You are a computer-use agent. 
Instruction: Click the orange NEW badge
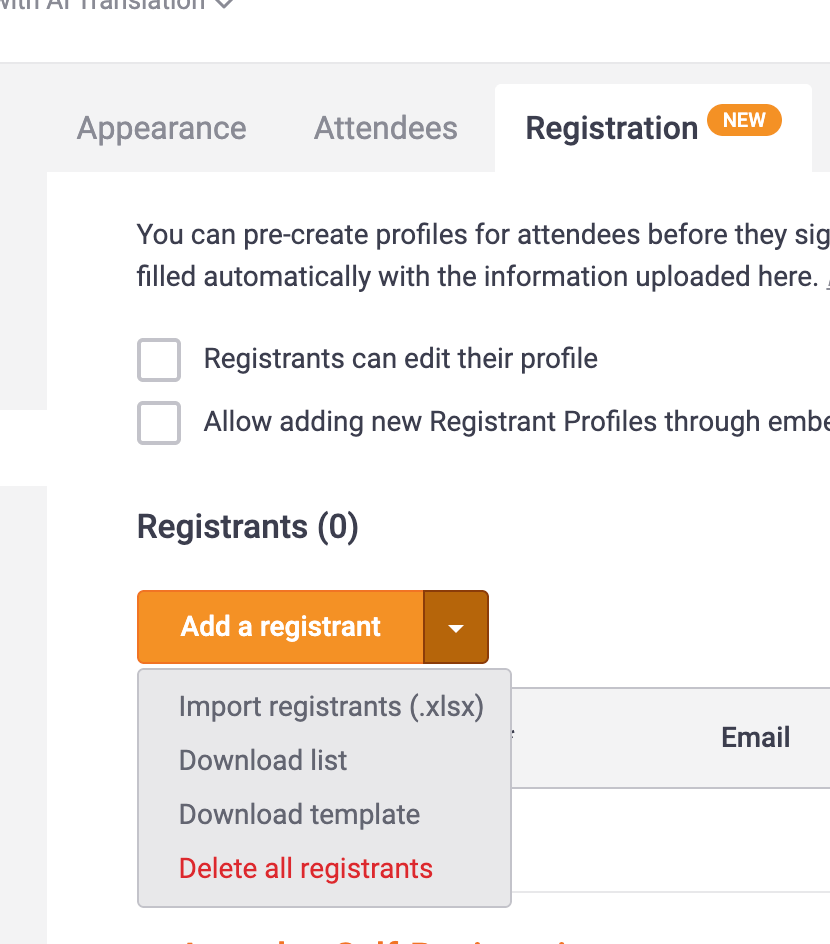pos(744,121)
